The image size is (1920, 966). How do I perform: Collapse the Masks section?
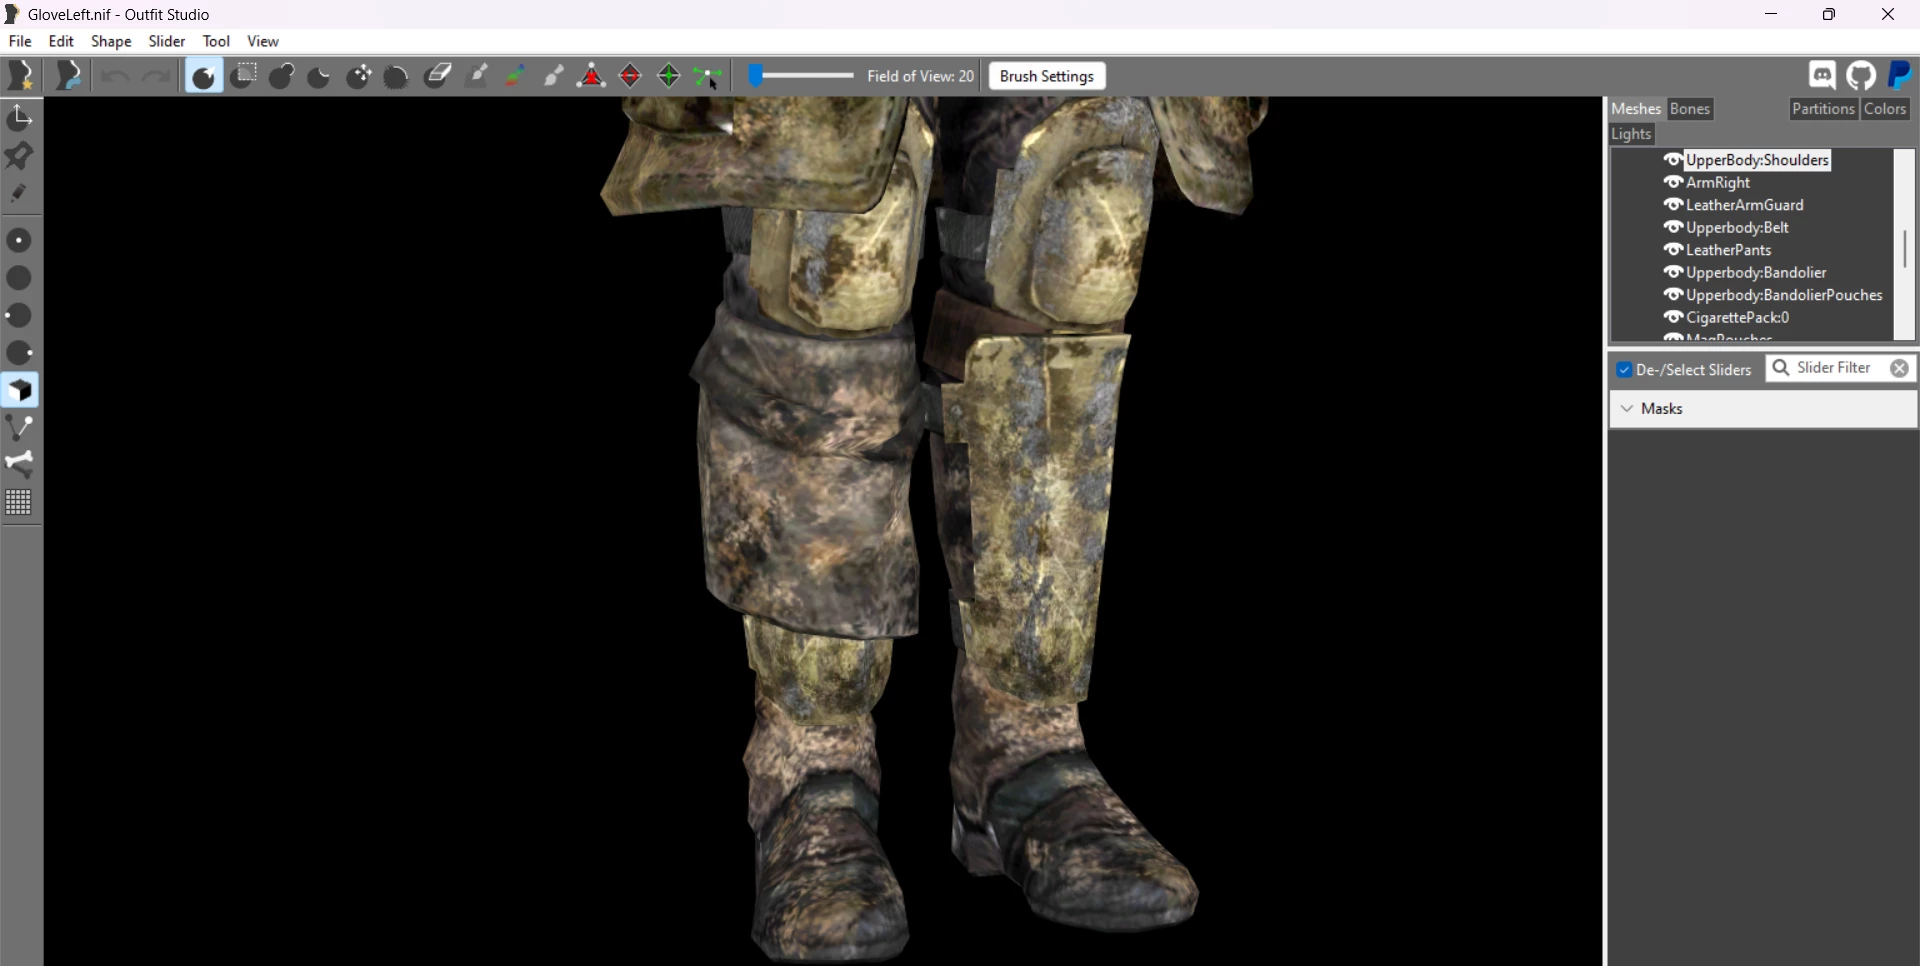tap(1628, 409)
